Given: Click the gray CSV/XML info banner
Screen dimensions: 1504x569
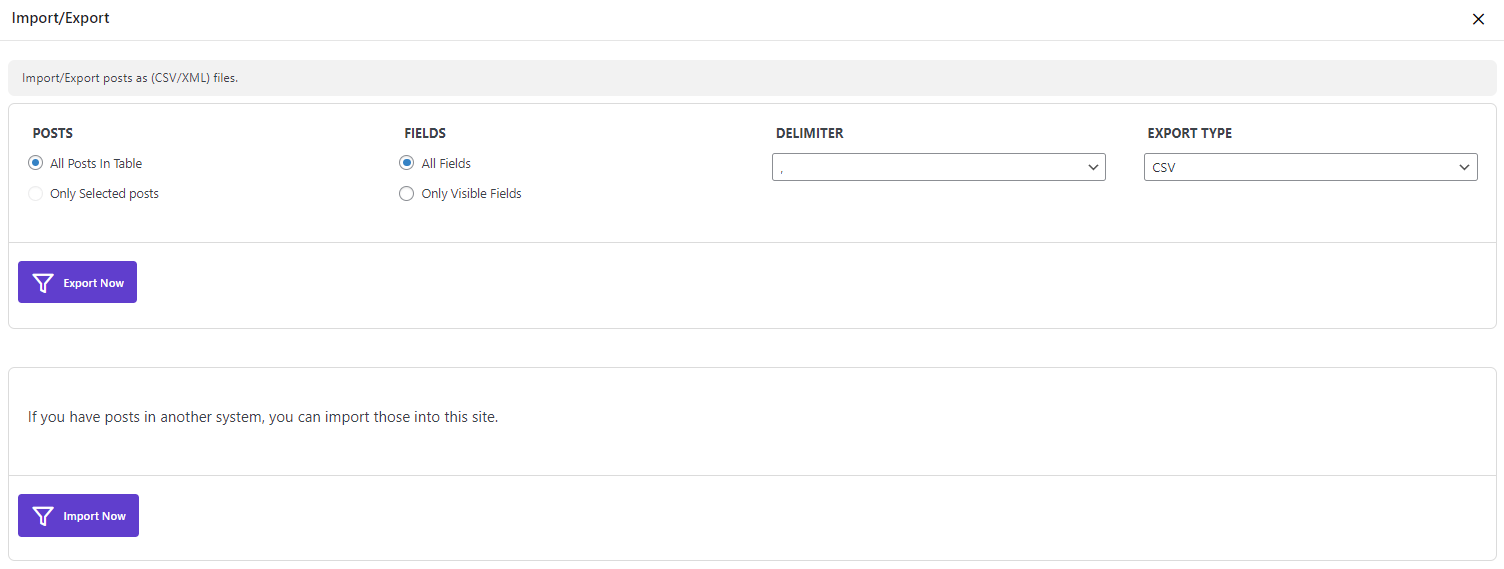Looking at the screenshot, I should pyautogui.click(x=752, y=78).
